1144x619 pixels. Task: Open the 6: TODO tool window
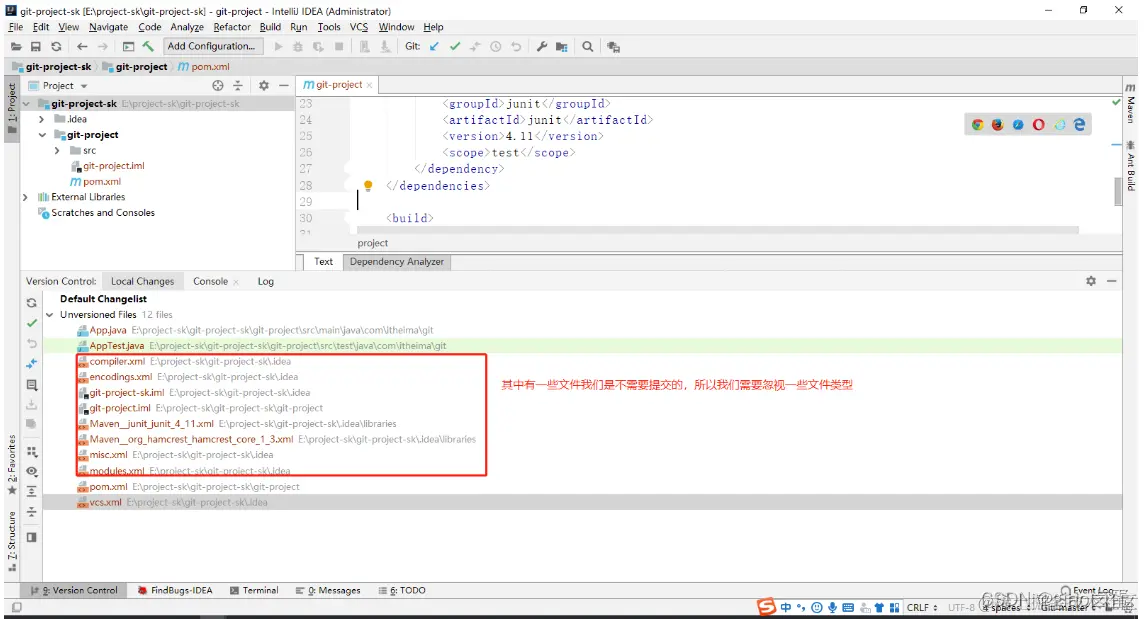click(x=402, y=591)
